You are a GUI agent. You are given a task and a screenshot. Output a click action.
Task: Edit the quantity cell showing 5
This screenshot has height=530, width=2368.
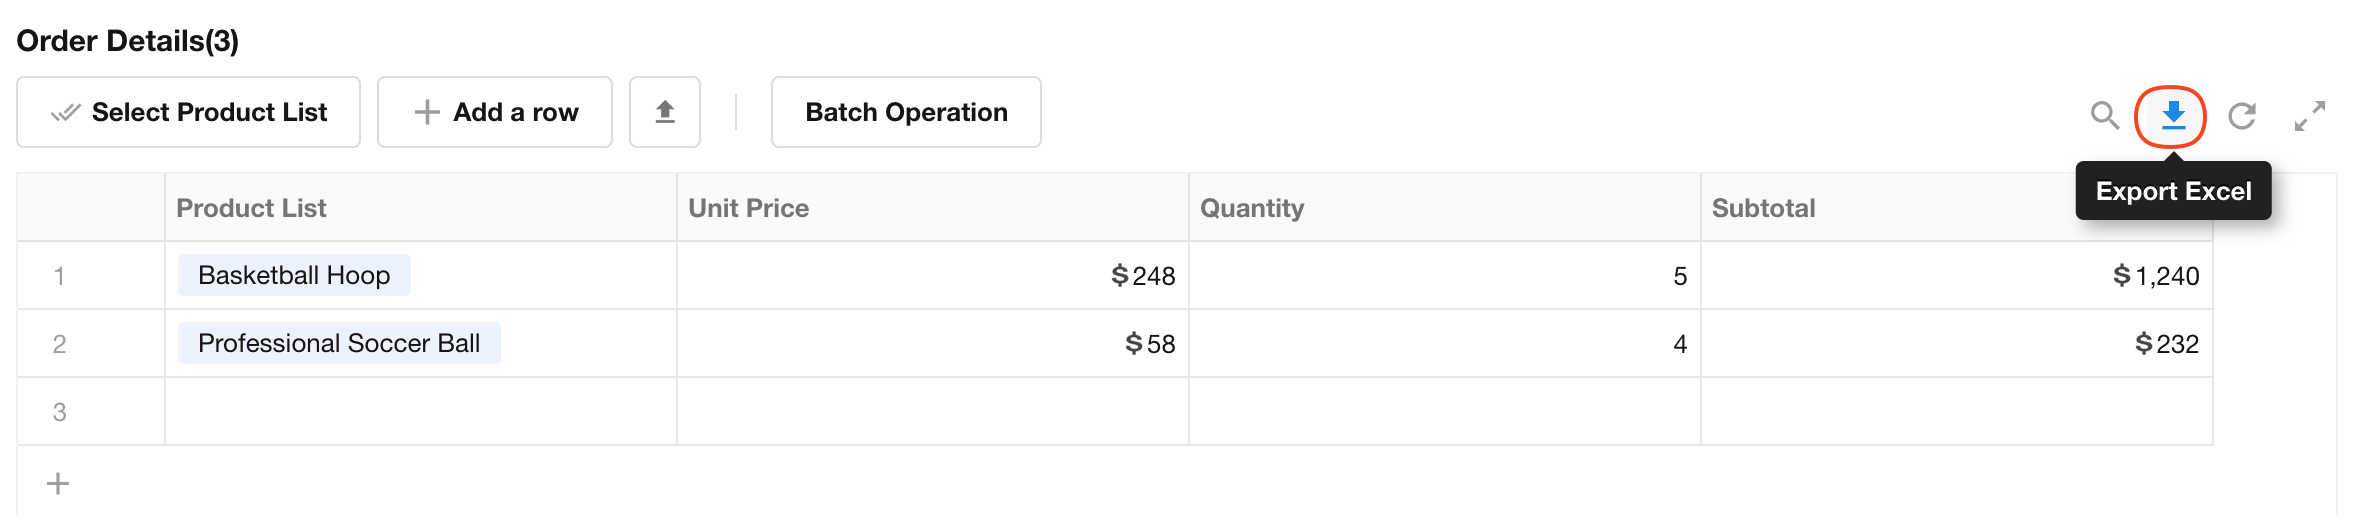(x=1445, y=276)
